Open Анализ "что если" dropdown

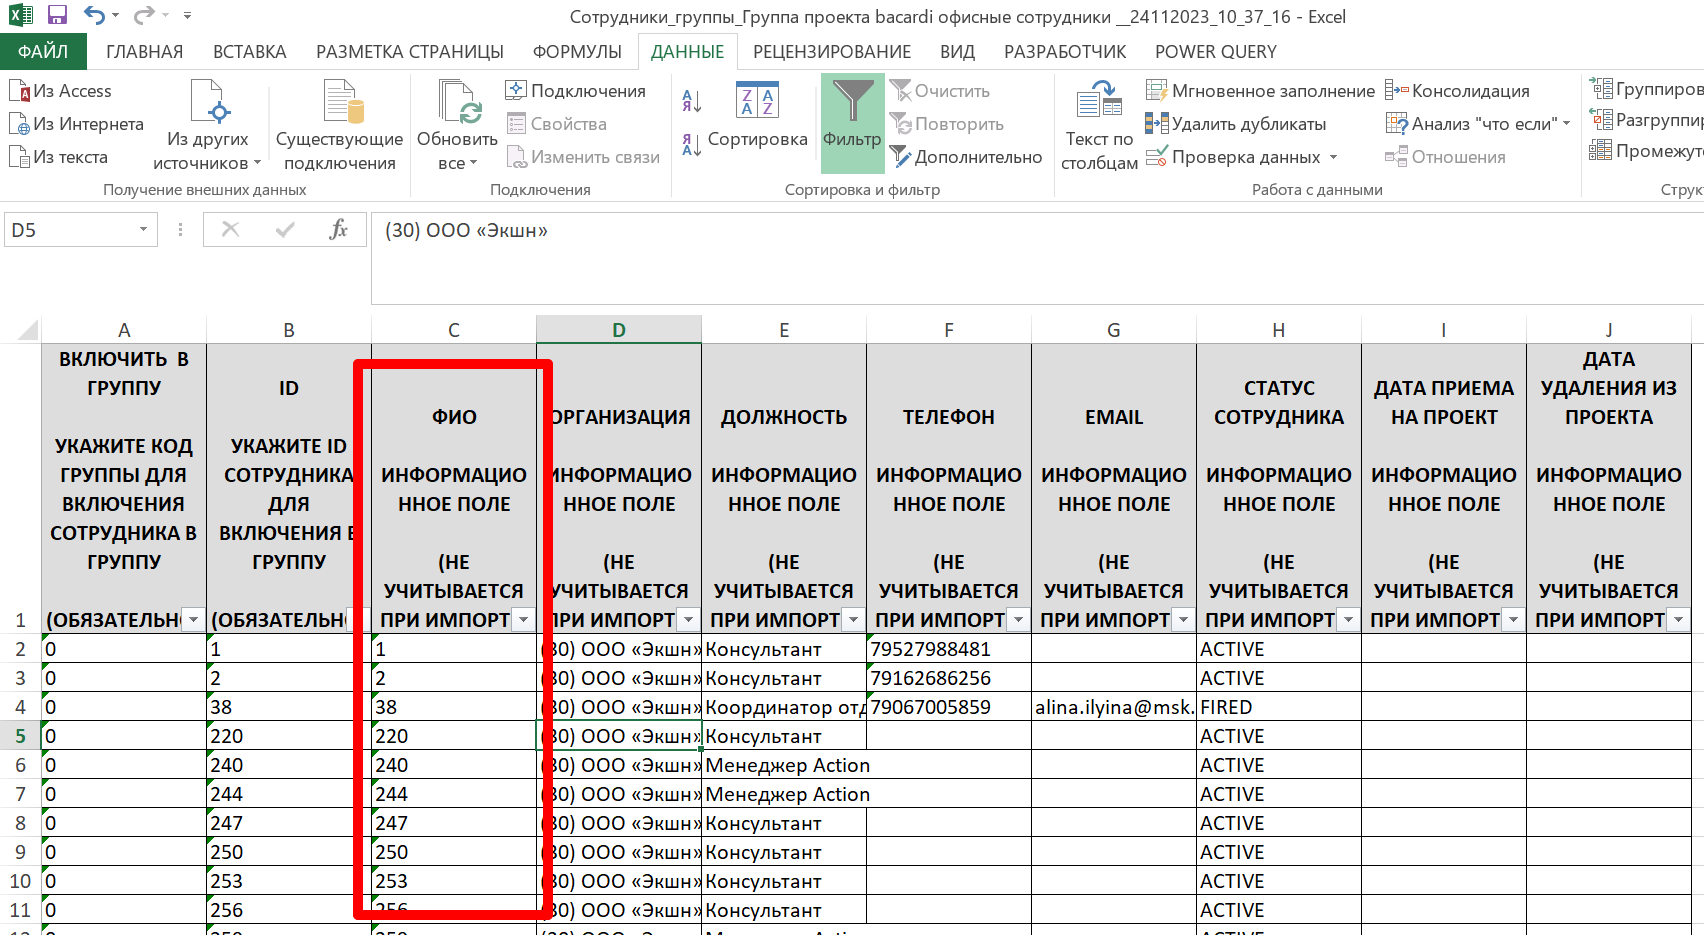[x=1477, y=124]
